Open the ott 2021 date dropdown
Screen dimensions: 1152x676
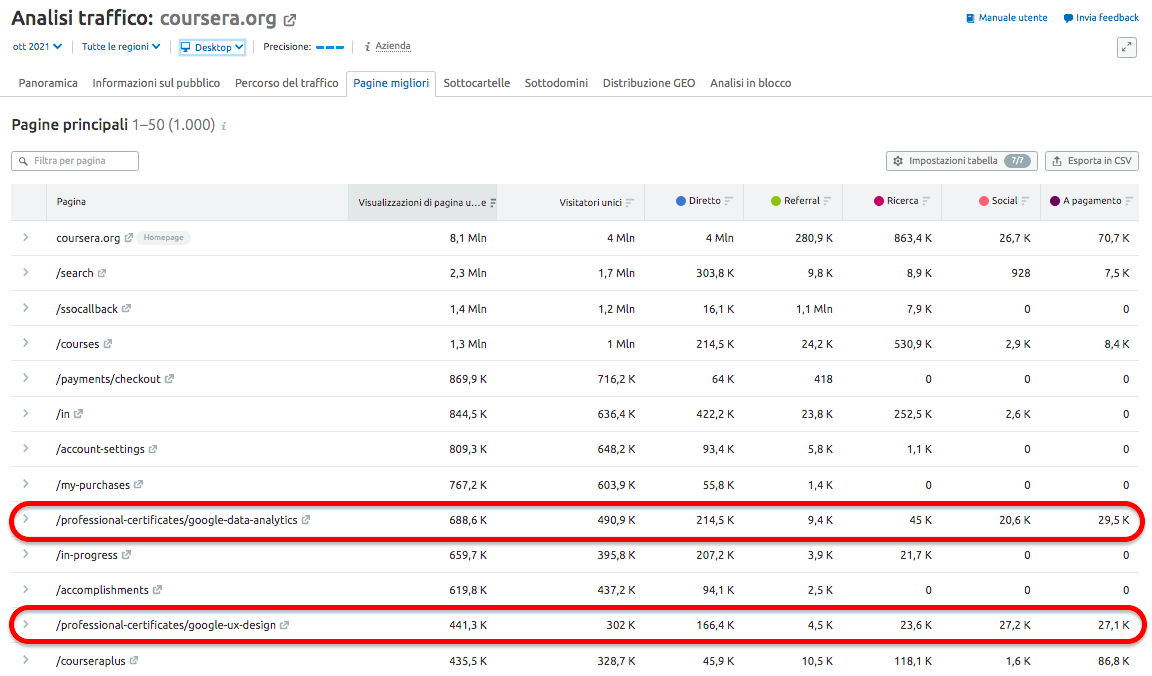click(37, 46)
